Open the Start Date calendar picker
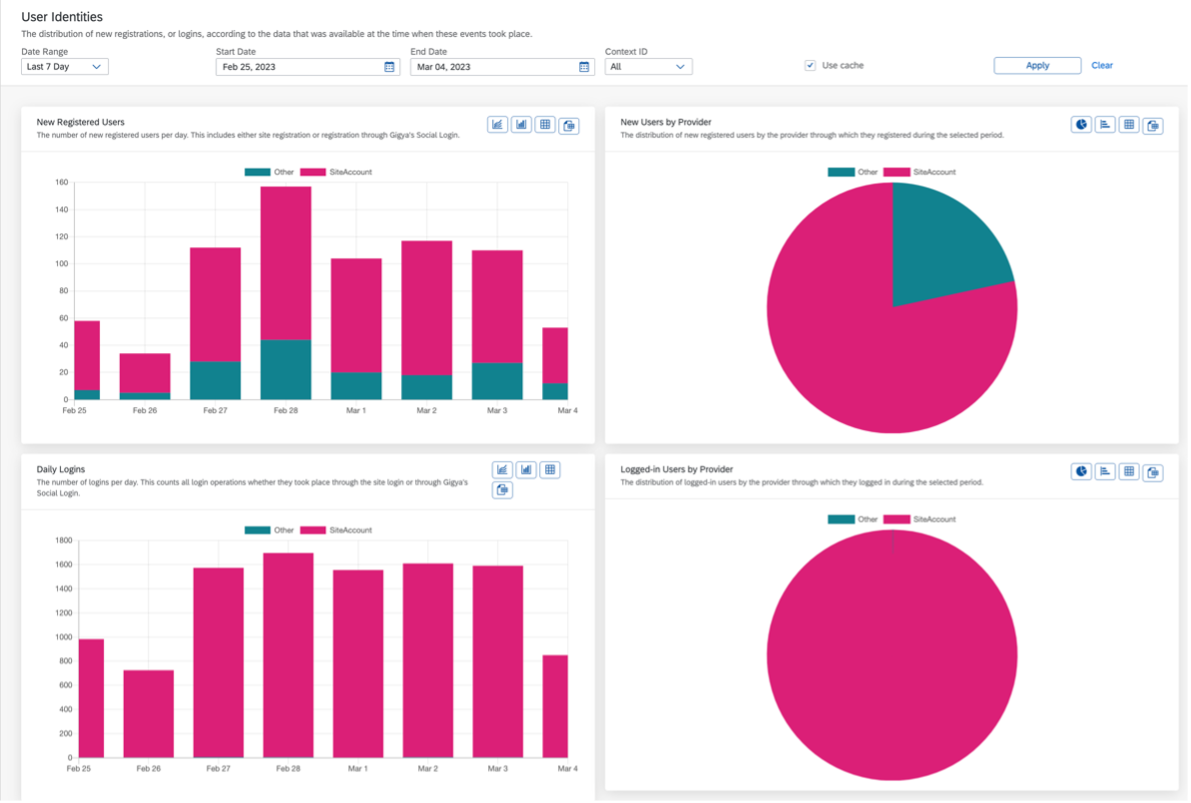 (x=389, y=67)
